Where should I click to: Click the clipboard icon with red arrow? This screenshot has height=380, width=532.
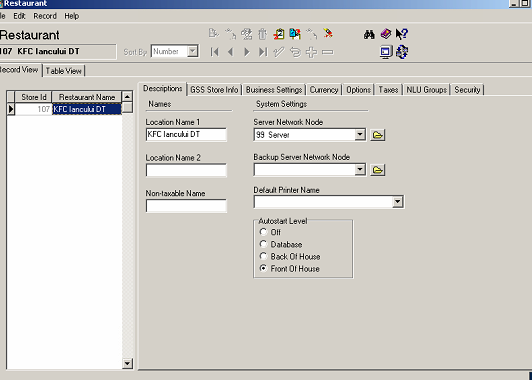(279, 34)
